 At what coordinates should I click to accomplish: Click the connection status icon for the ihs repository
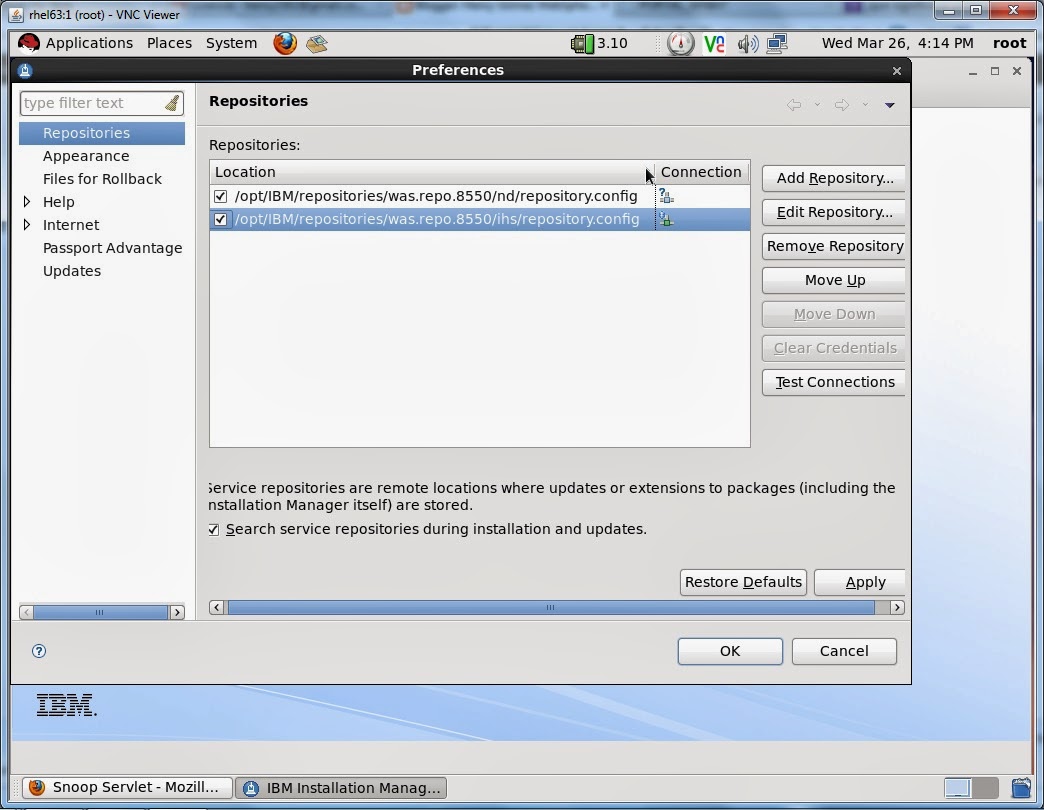point(666,219)
